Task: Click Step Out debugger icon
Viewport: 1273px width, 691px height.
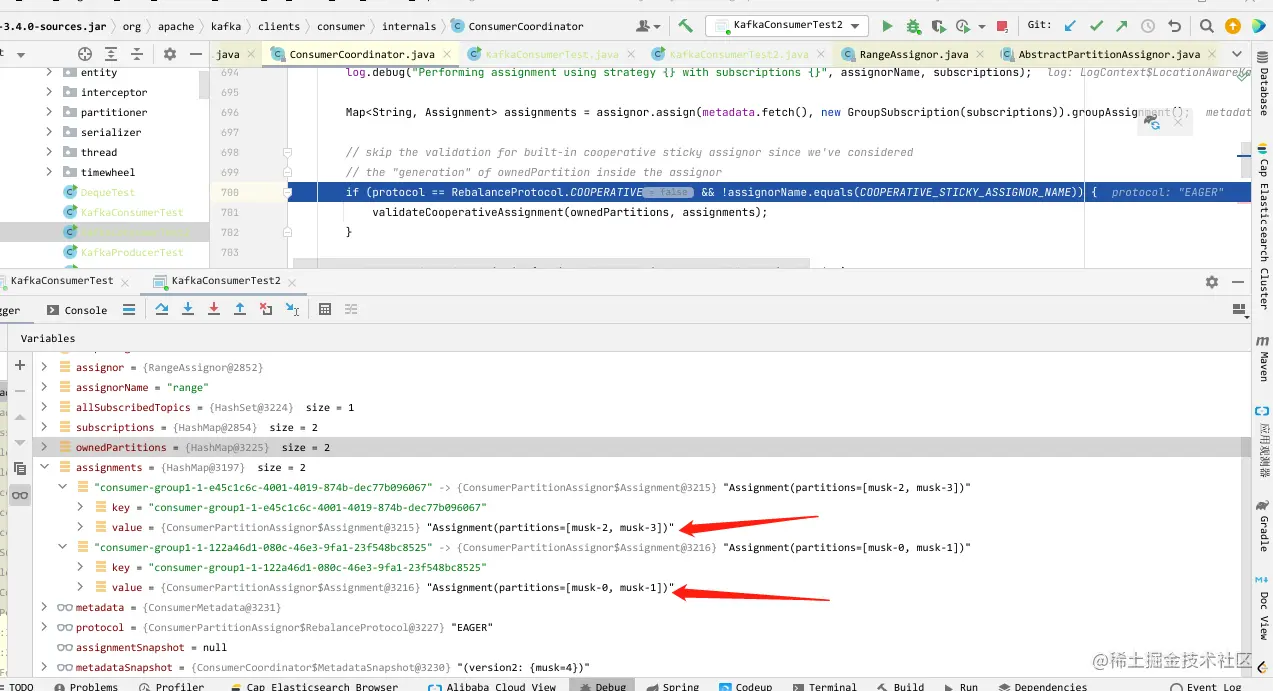Action: [240, 310]
